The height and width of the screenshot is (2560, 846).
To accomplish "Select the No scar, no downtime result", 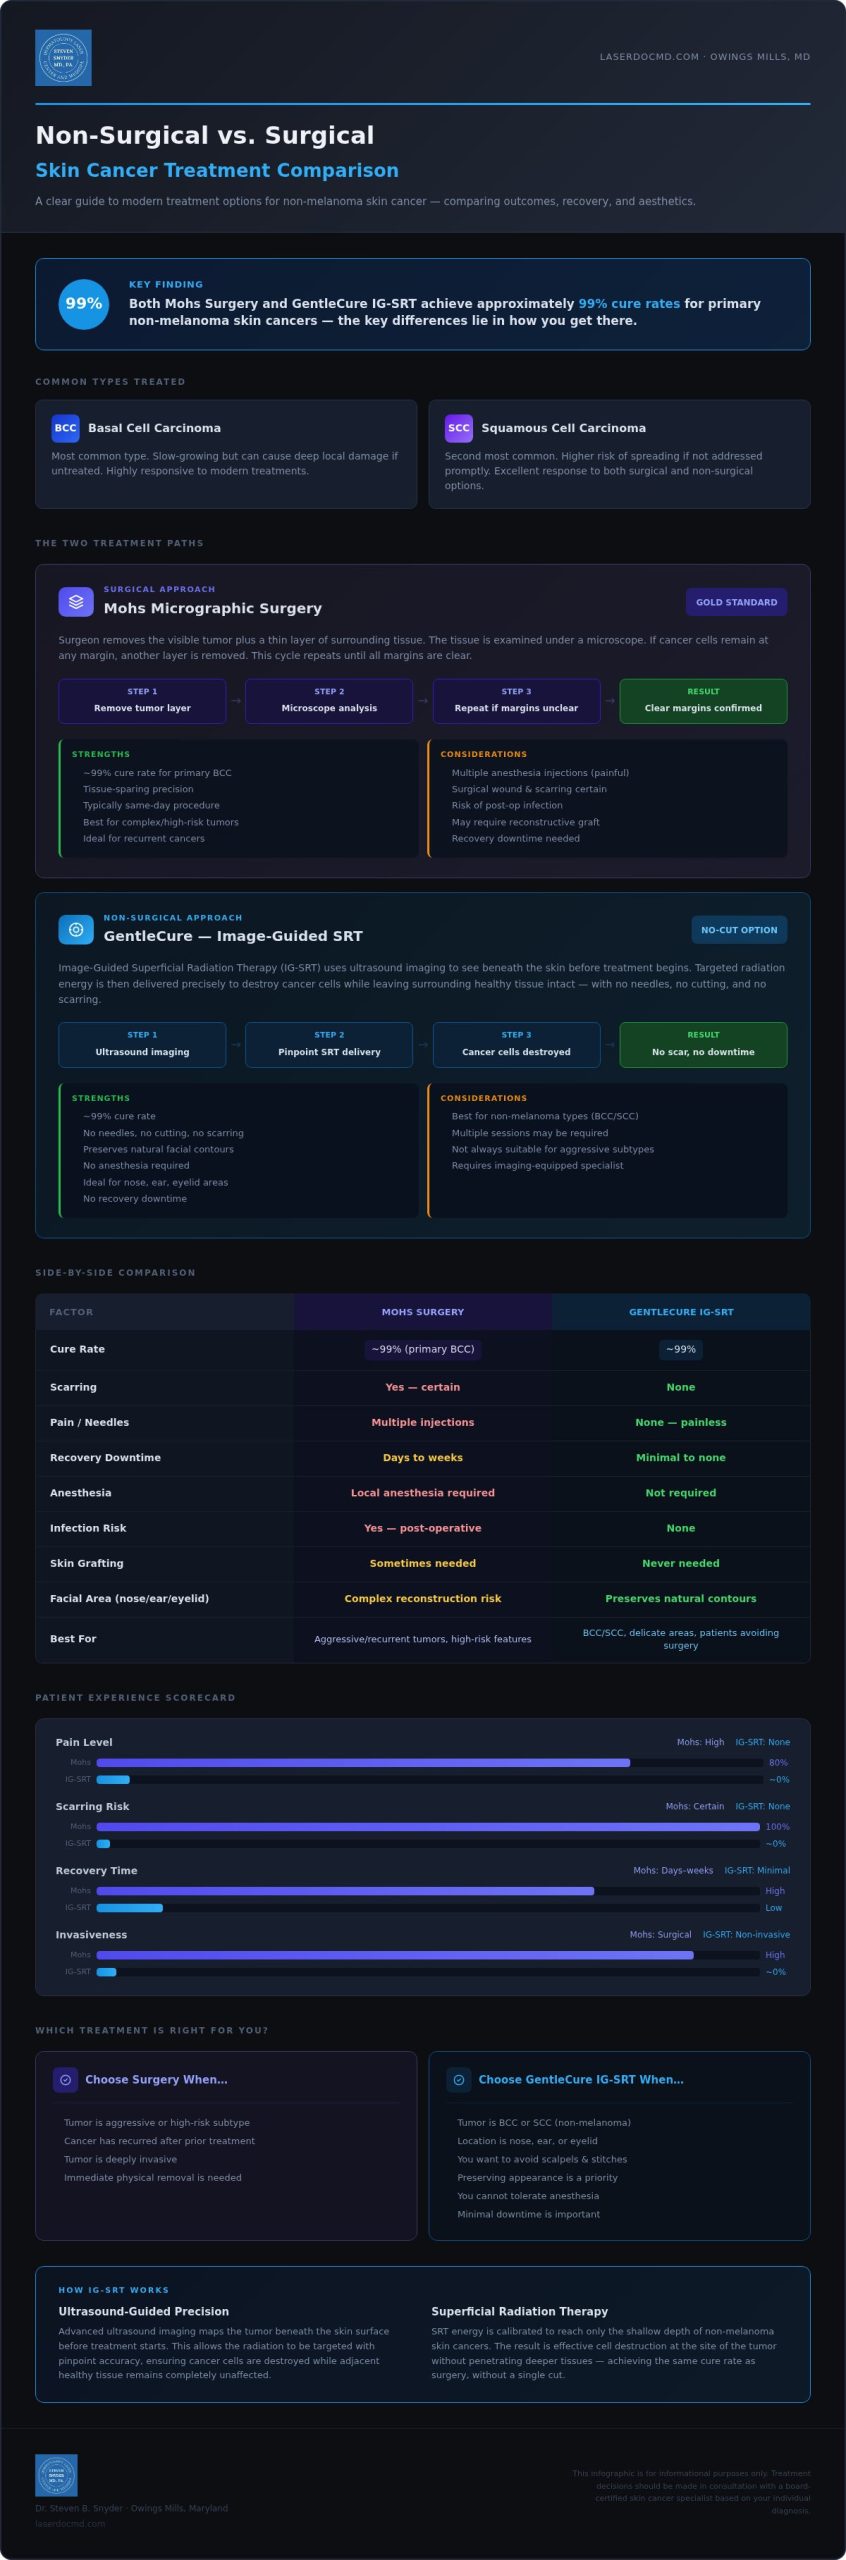I will (703, 1045).
